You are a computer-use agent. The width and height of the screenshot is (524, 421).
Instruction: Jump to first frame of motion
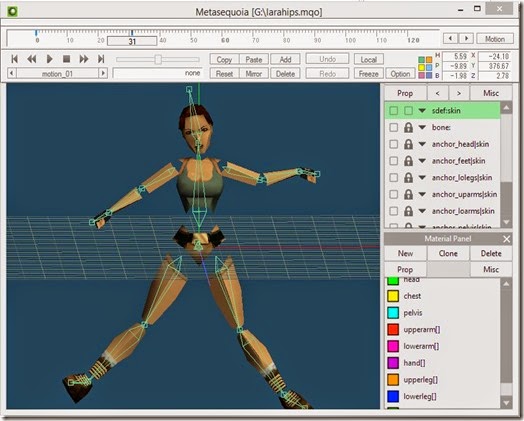[x=14, y=59]
